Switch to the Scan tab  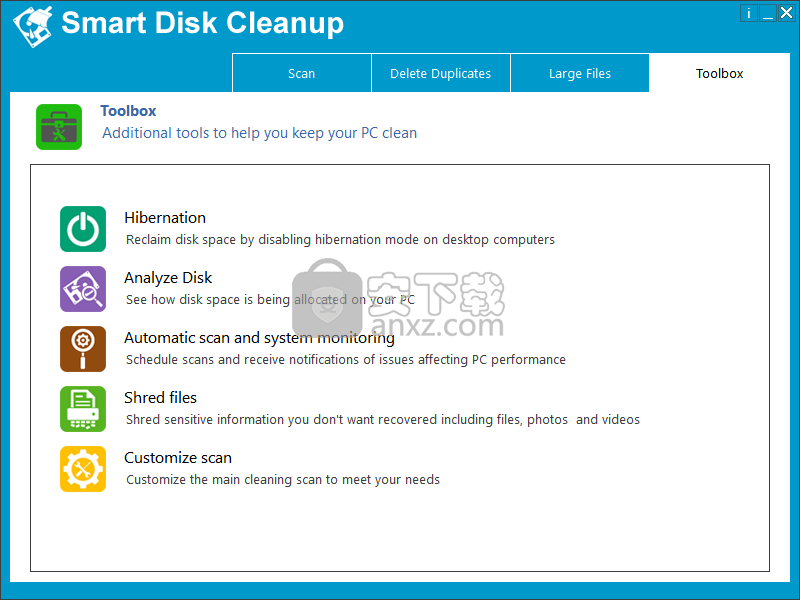point(302,73)
